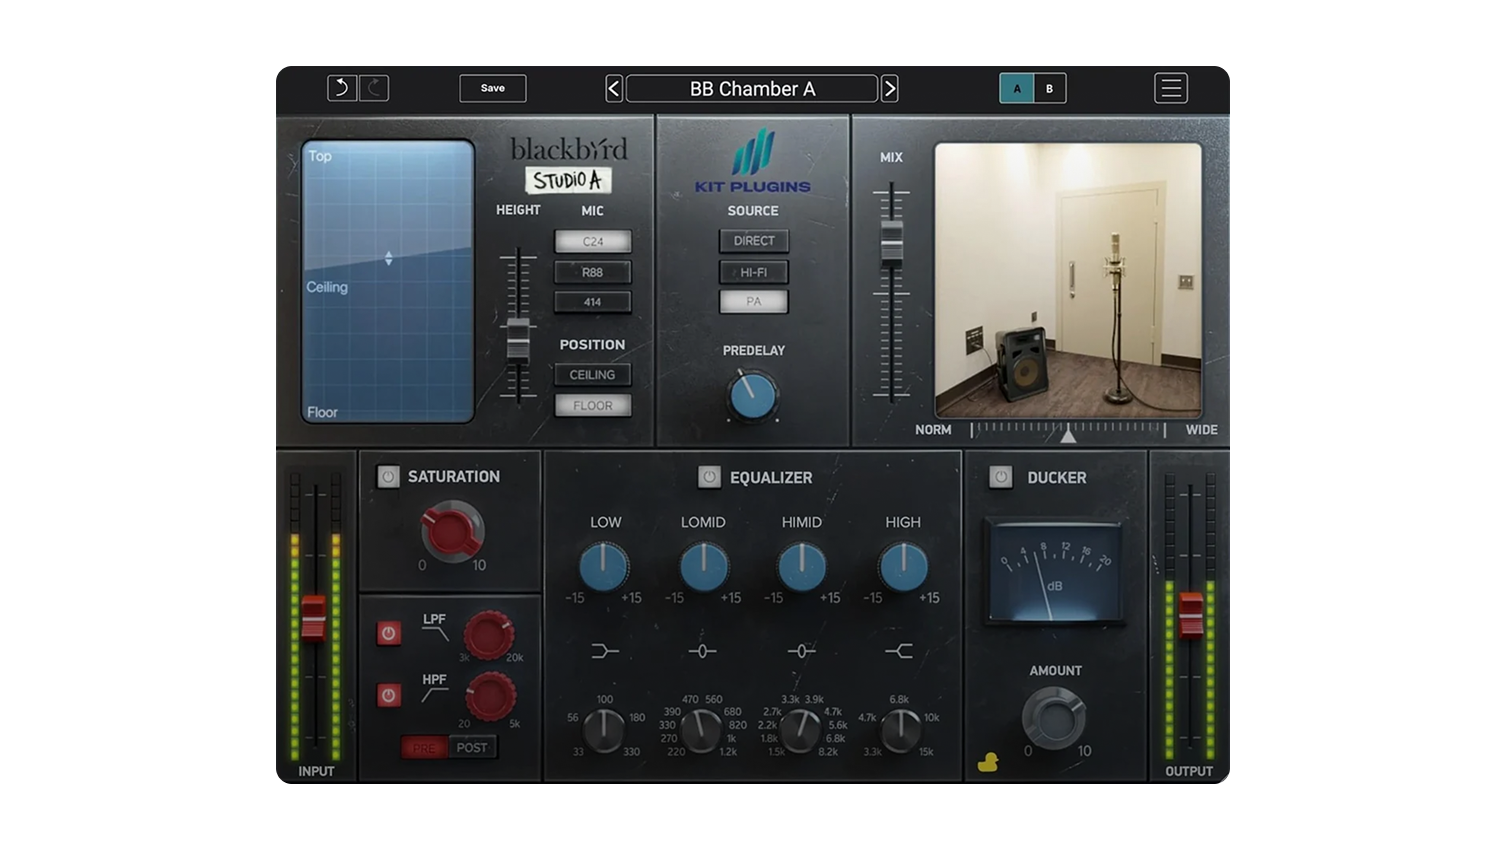Click the Save button

[493, 88]
